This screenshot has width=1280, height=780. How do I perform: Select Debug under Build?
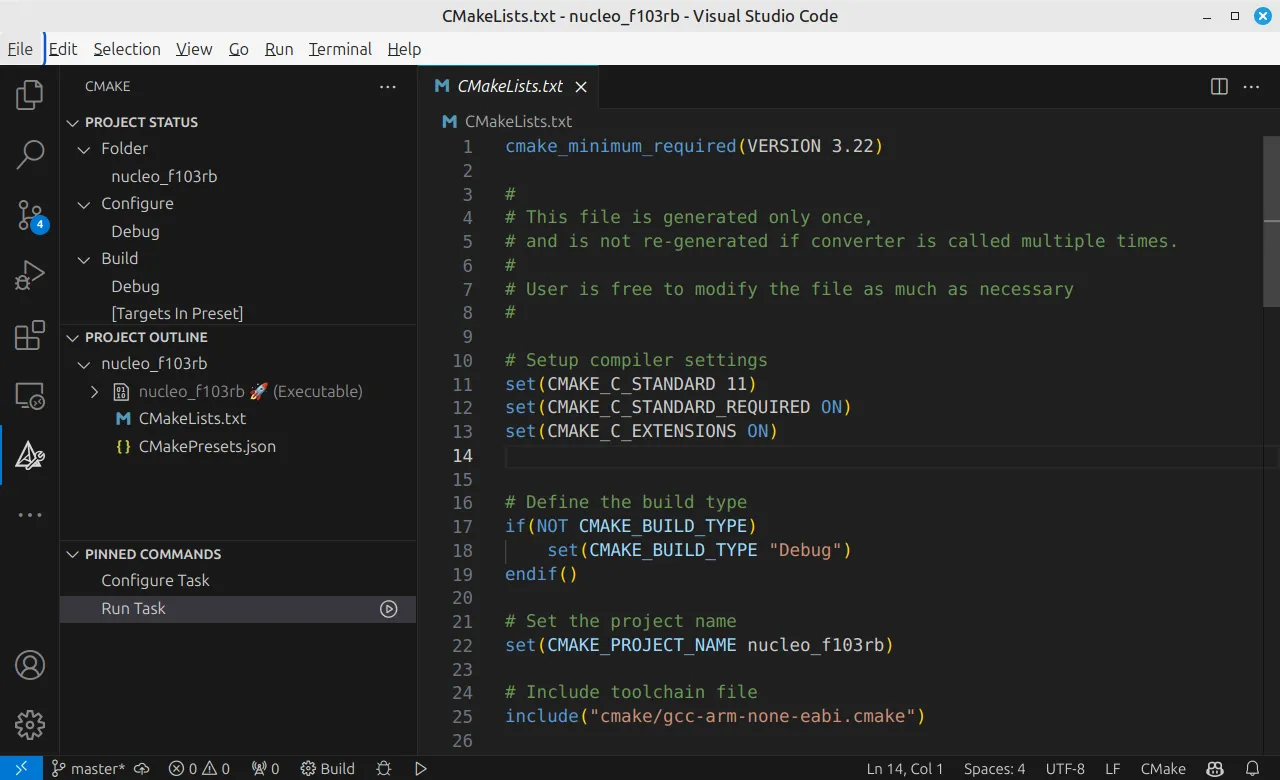(135, 287)
